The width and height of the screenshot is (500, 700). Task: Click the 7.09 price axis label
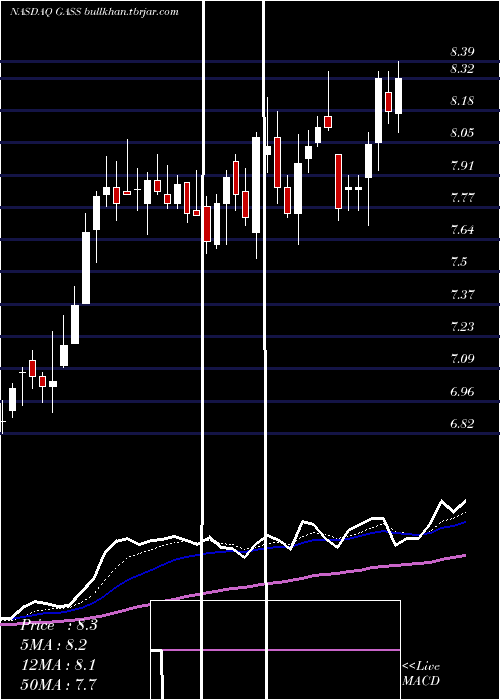(x=462, y=358)
